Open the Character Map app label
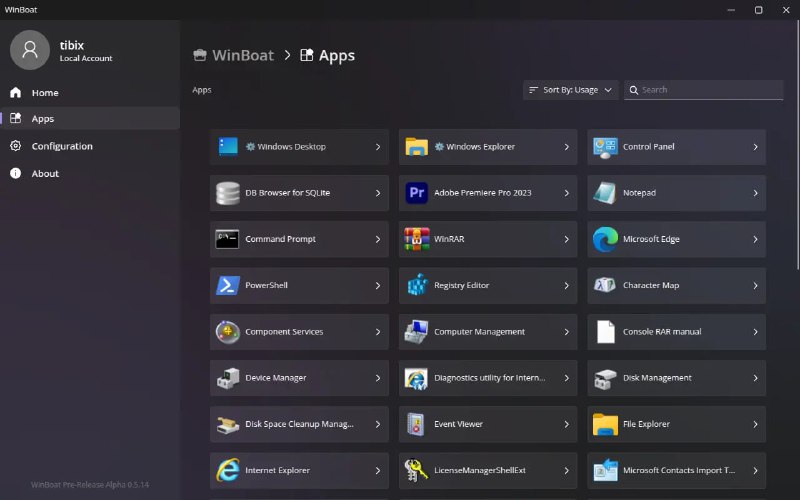Screen dimensions: 800x500 (x=651, y=285)
